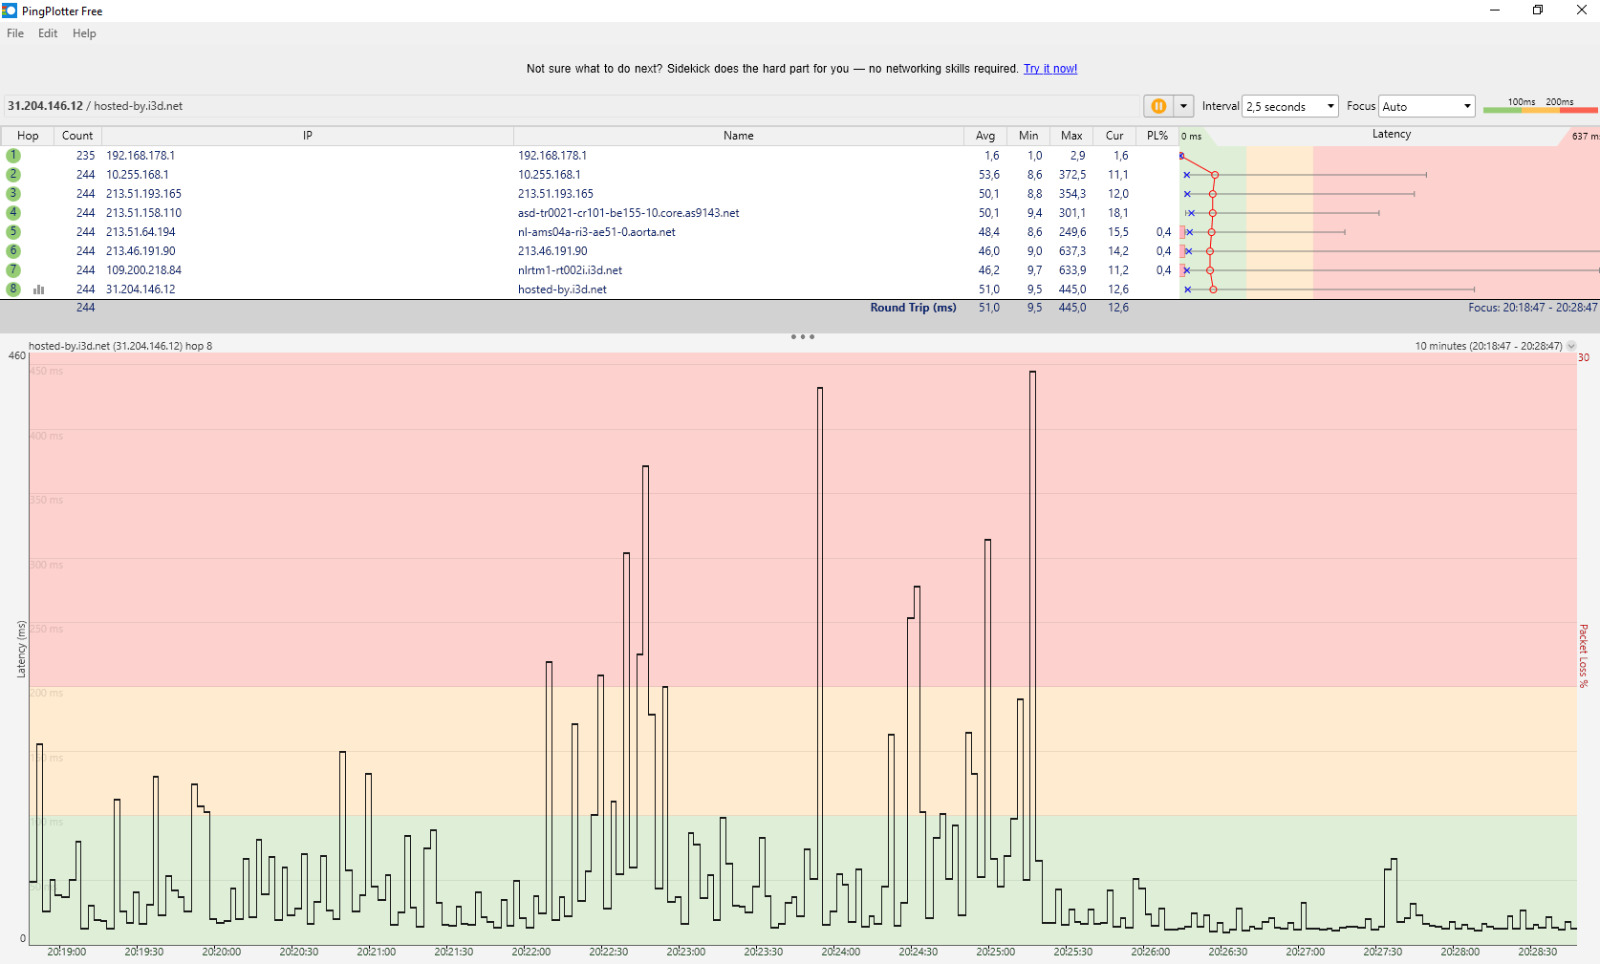This screenshot has height=964, width=1600.
Task: Click the 100ms 200ms latency color legend
Action: 1540,105
